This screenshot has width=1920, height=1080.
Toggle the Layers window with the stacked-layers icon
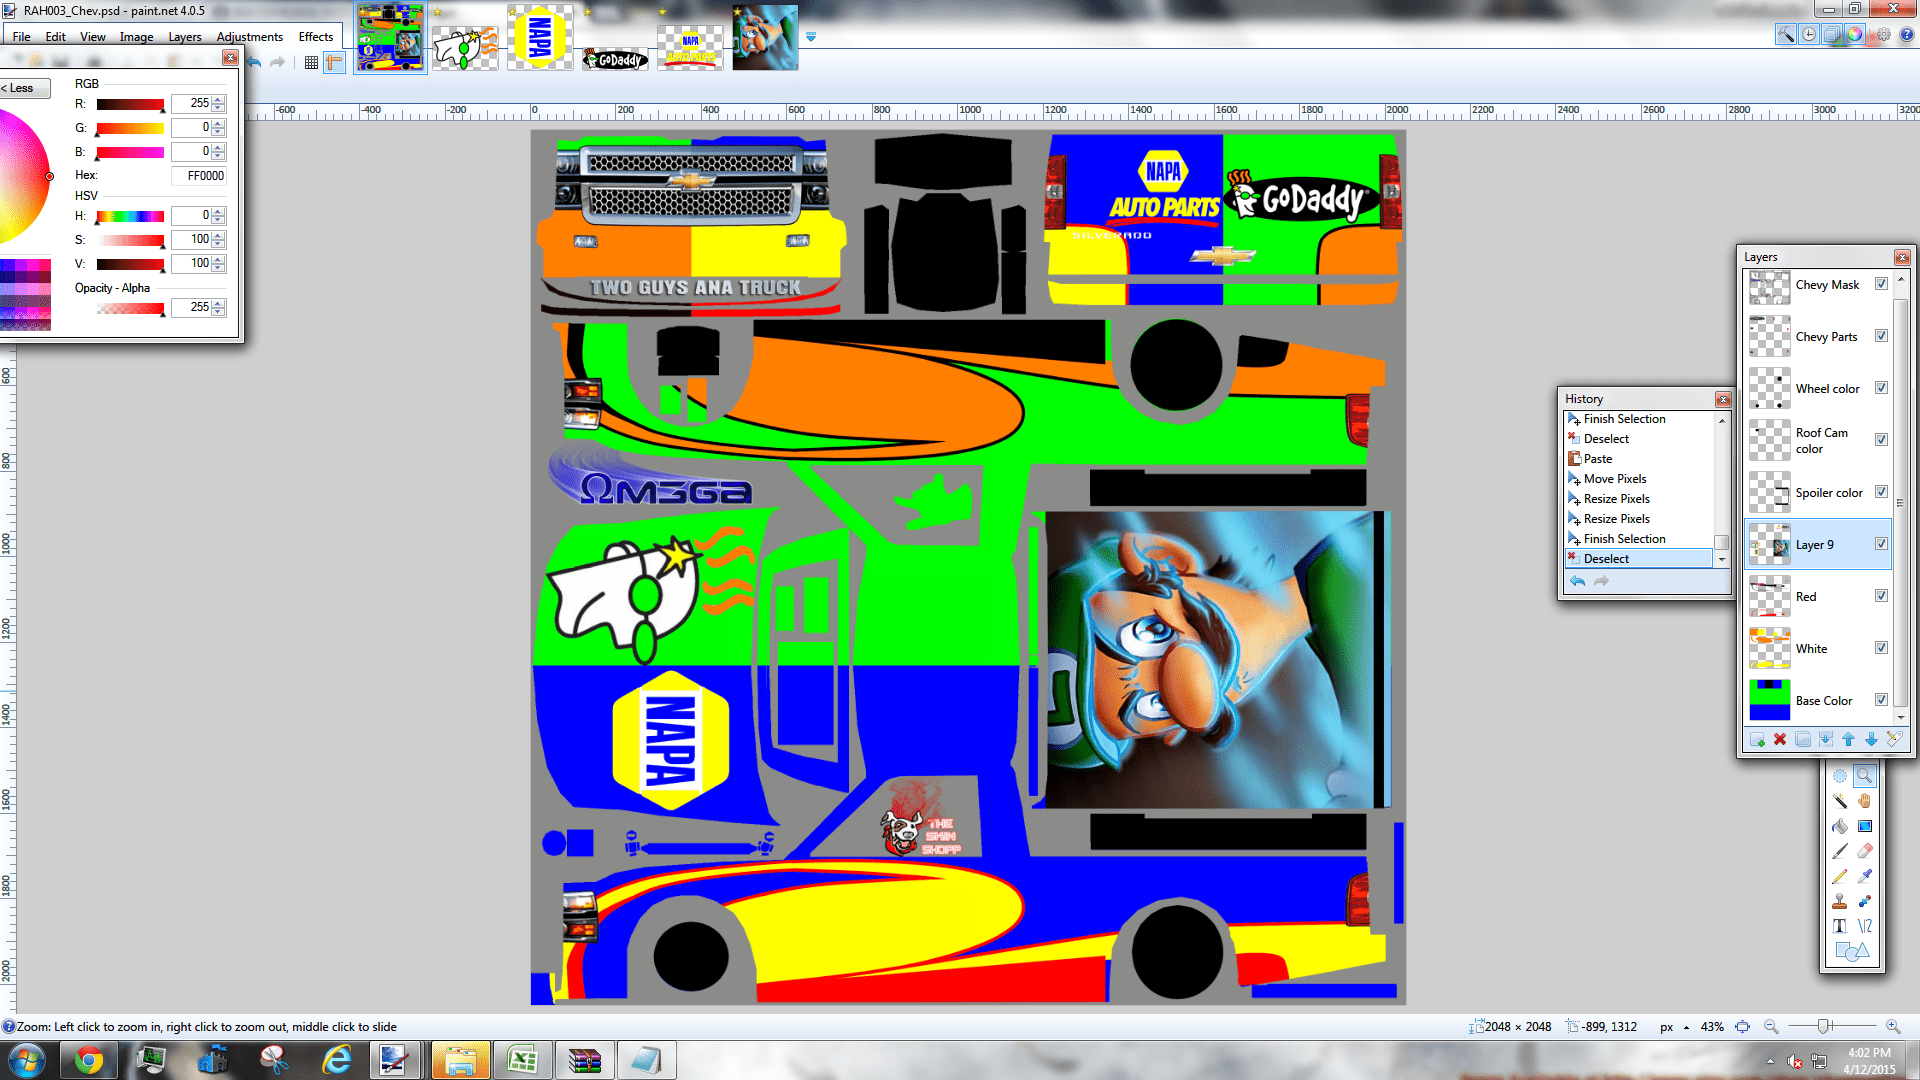[x=1832, y=35]
